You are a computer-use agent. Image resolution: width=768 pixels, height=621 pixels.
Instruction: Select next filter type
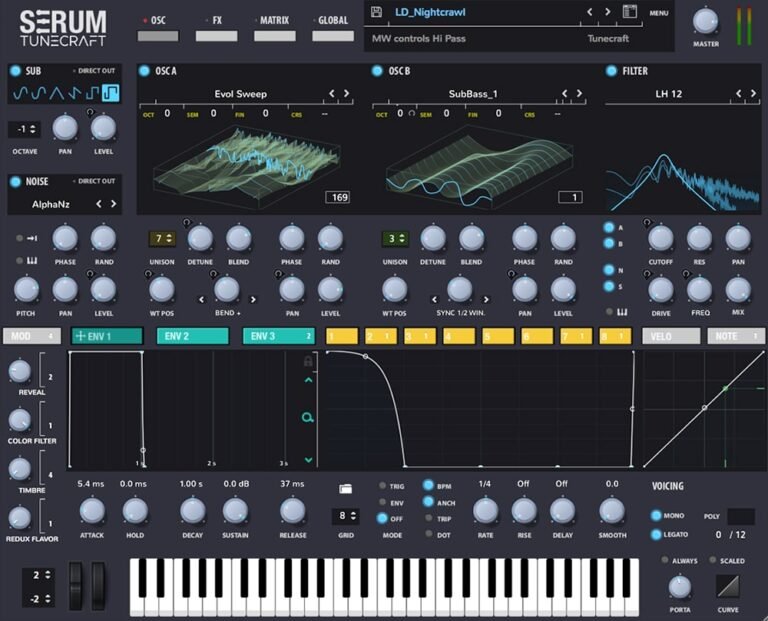point(753,93)
